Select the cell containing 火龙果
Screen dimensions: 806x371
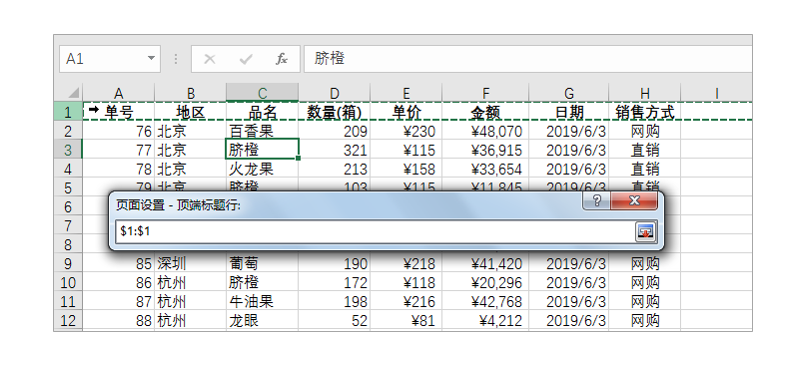(262, 169)
